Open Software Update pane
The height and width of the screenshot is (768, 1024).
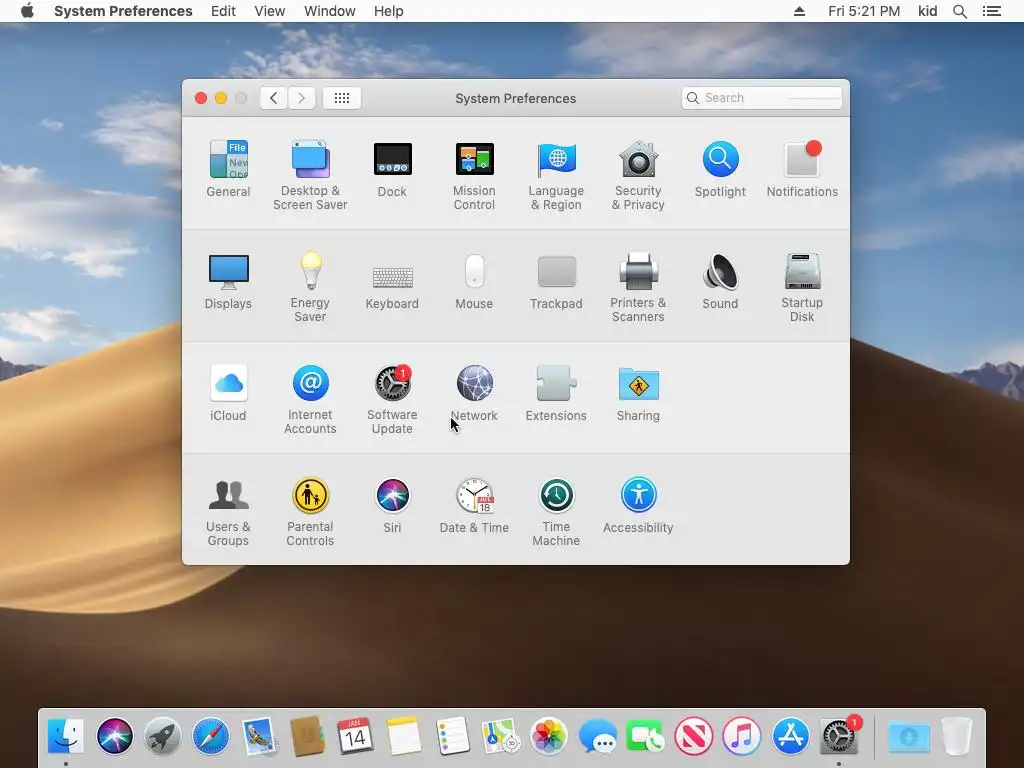(392, 400)
